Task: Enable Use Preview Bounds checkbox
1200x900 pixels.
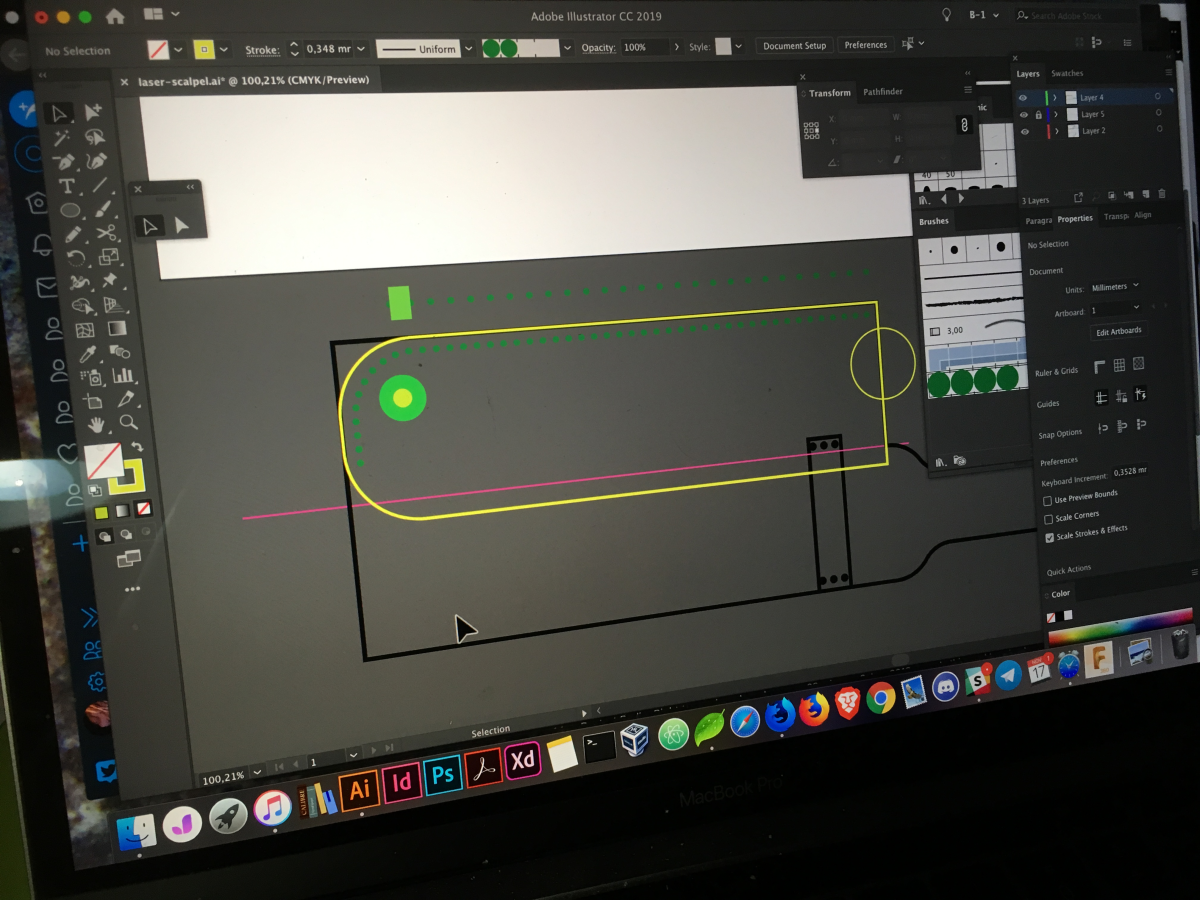Action: coord(1048,500)
